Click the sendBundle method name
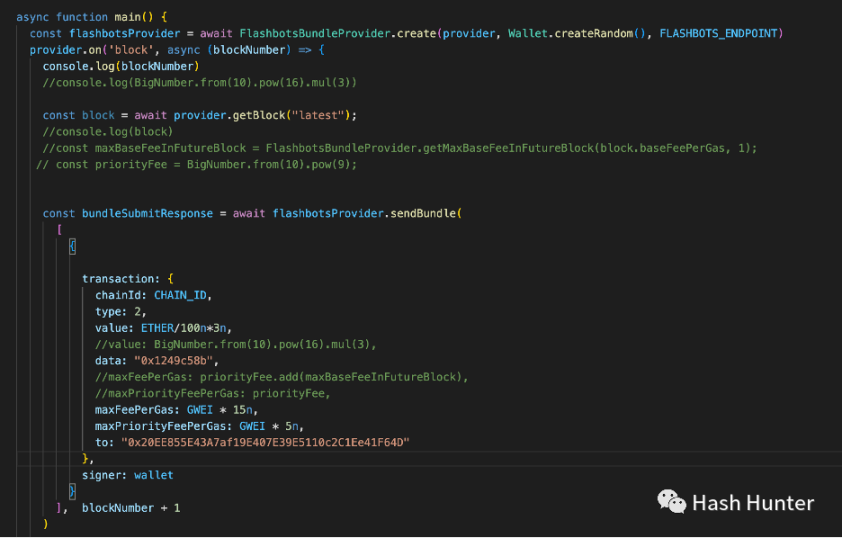 423,213
